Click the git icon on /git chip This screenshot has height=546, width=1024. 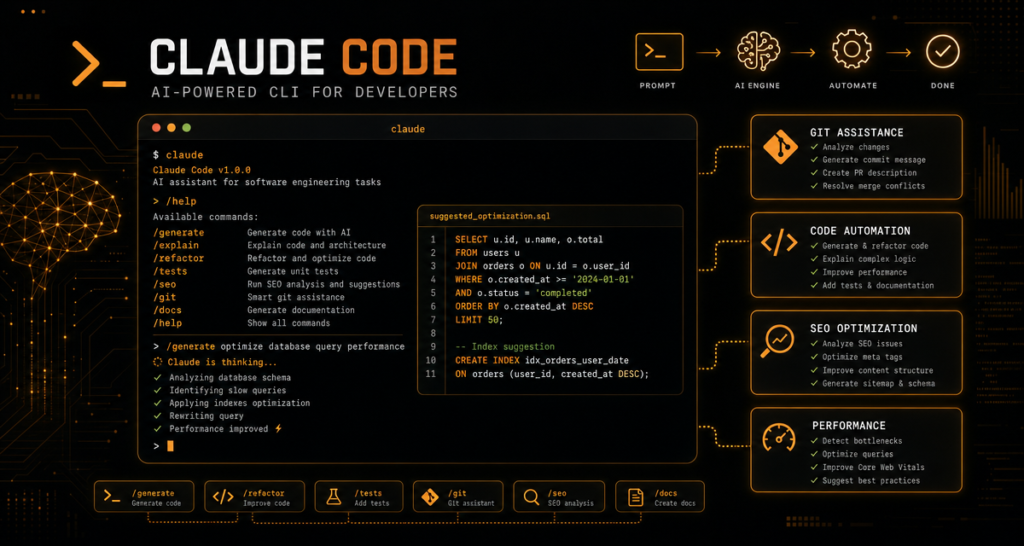[x=430, y=497]
